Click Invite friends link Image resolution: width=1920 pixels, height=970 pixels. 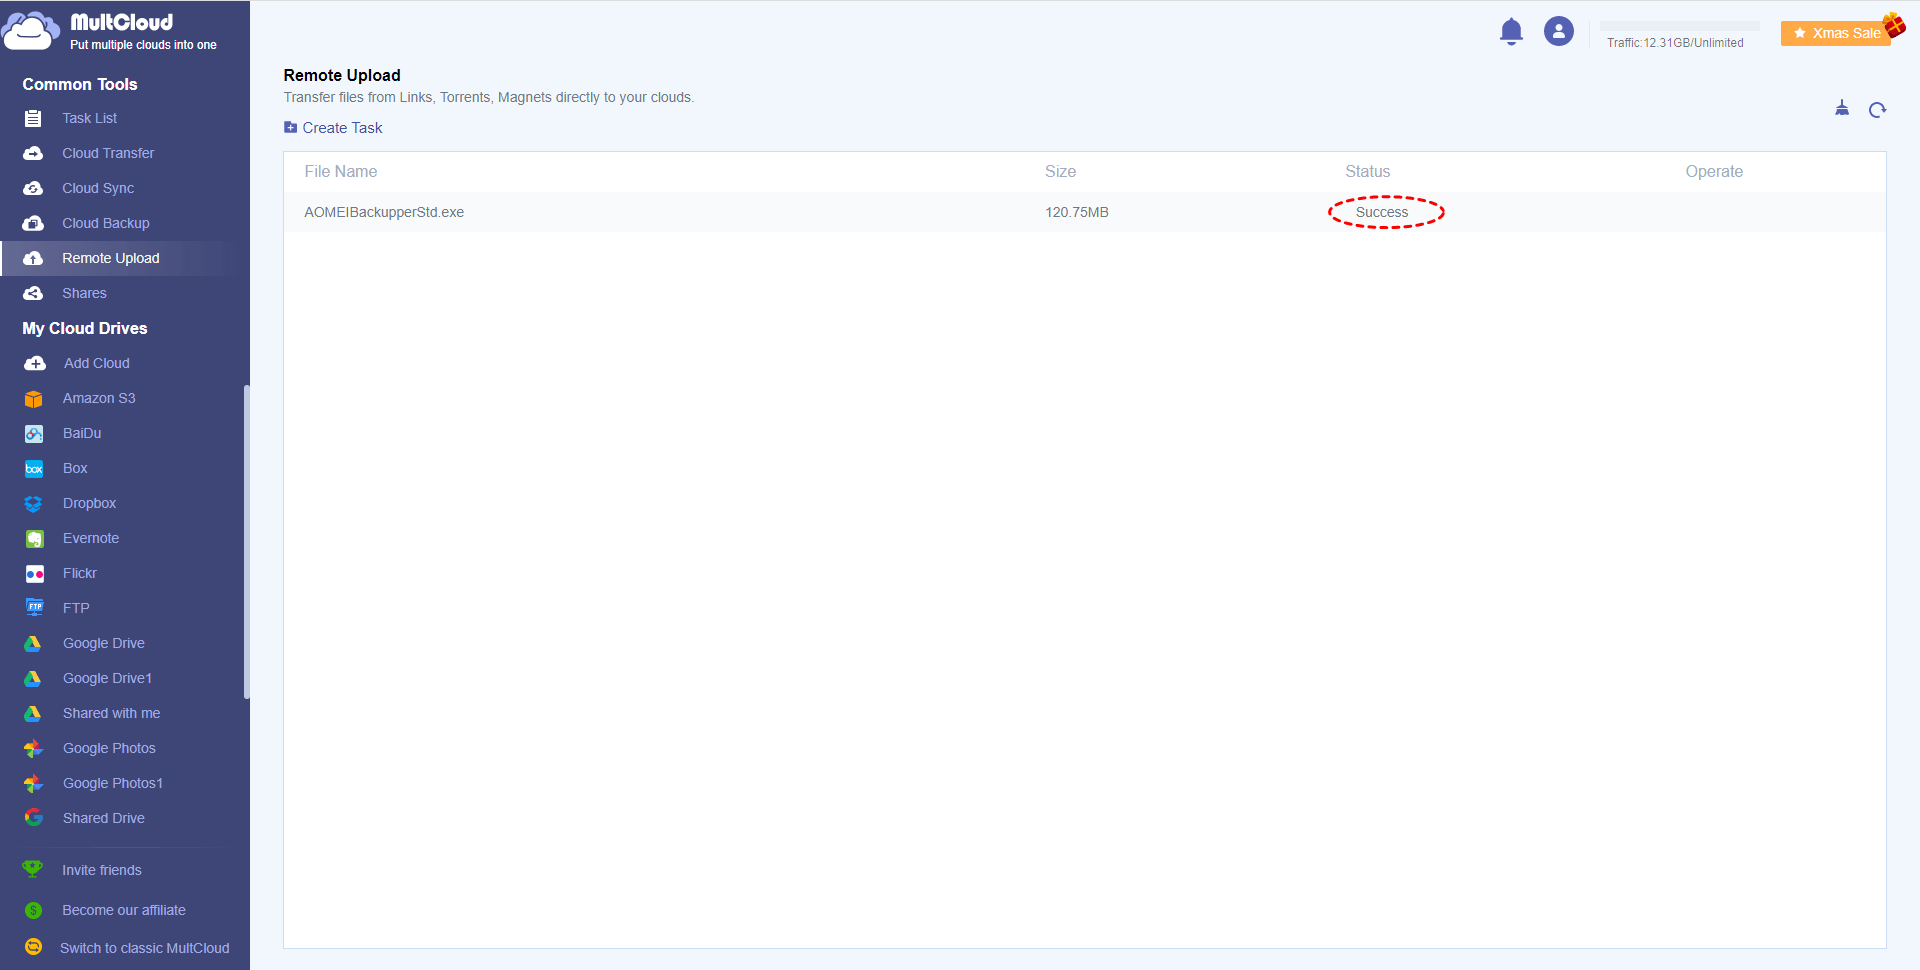tap(102, 870)
